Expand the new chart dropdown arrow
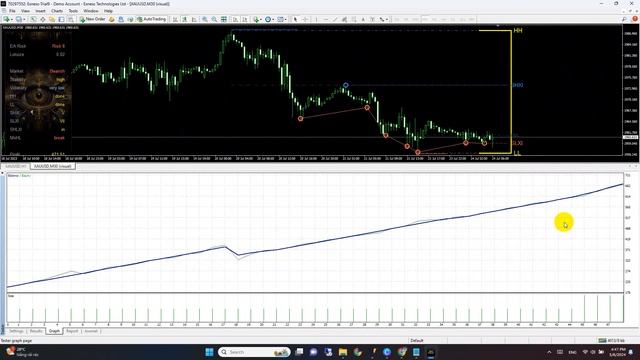 (12, 19)
